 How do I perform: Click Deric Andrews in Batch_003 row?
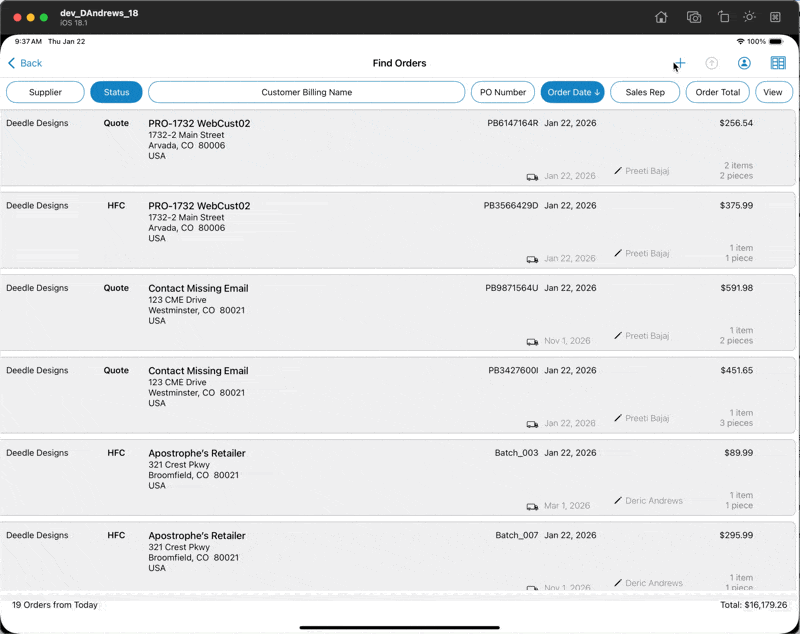[654, 501]
